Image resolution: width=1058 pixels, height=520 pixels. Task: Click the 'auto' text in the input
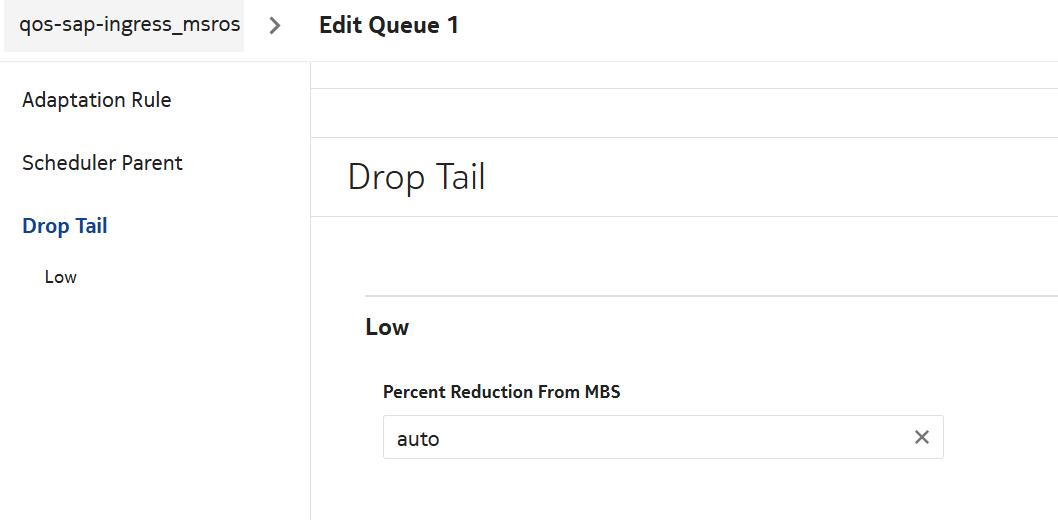[418, 438]
